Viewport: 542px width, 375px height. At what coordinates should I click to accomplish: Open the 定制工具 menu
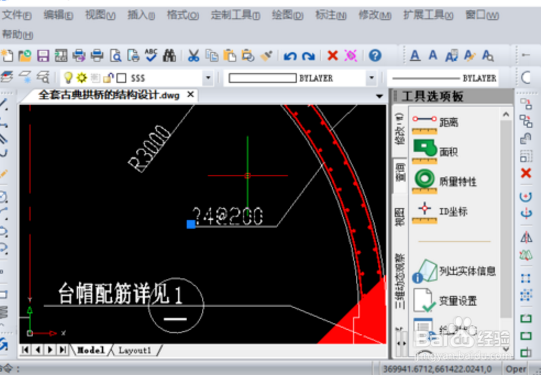pos(235,15)
